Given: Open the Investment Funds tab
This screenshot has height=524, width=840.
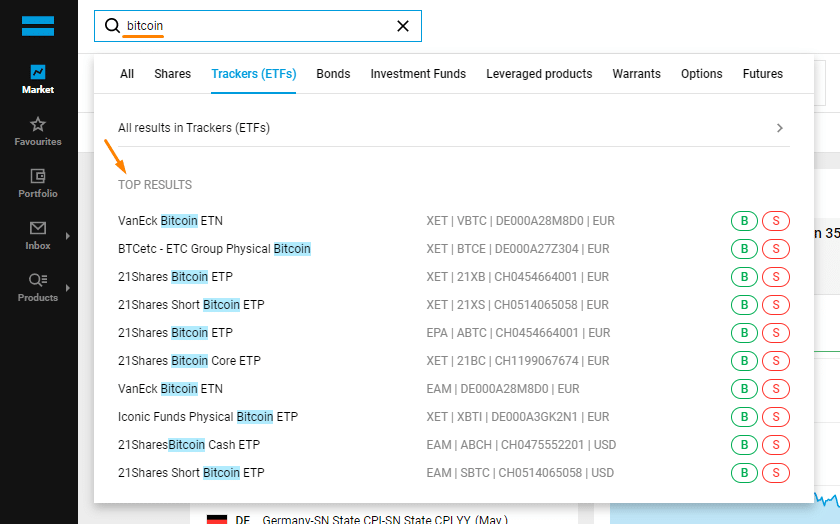Looking at the screenshot, I should (x=418, y=74).
